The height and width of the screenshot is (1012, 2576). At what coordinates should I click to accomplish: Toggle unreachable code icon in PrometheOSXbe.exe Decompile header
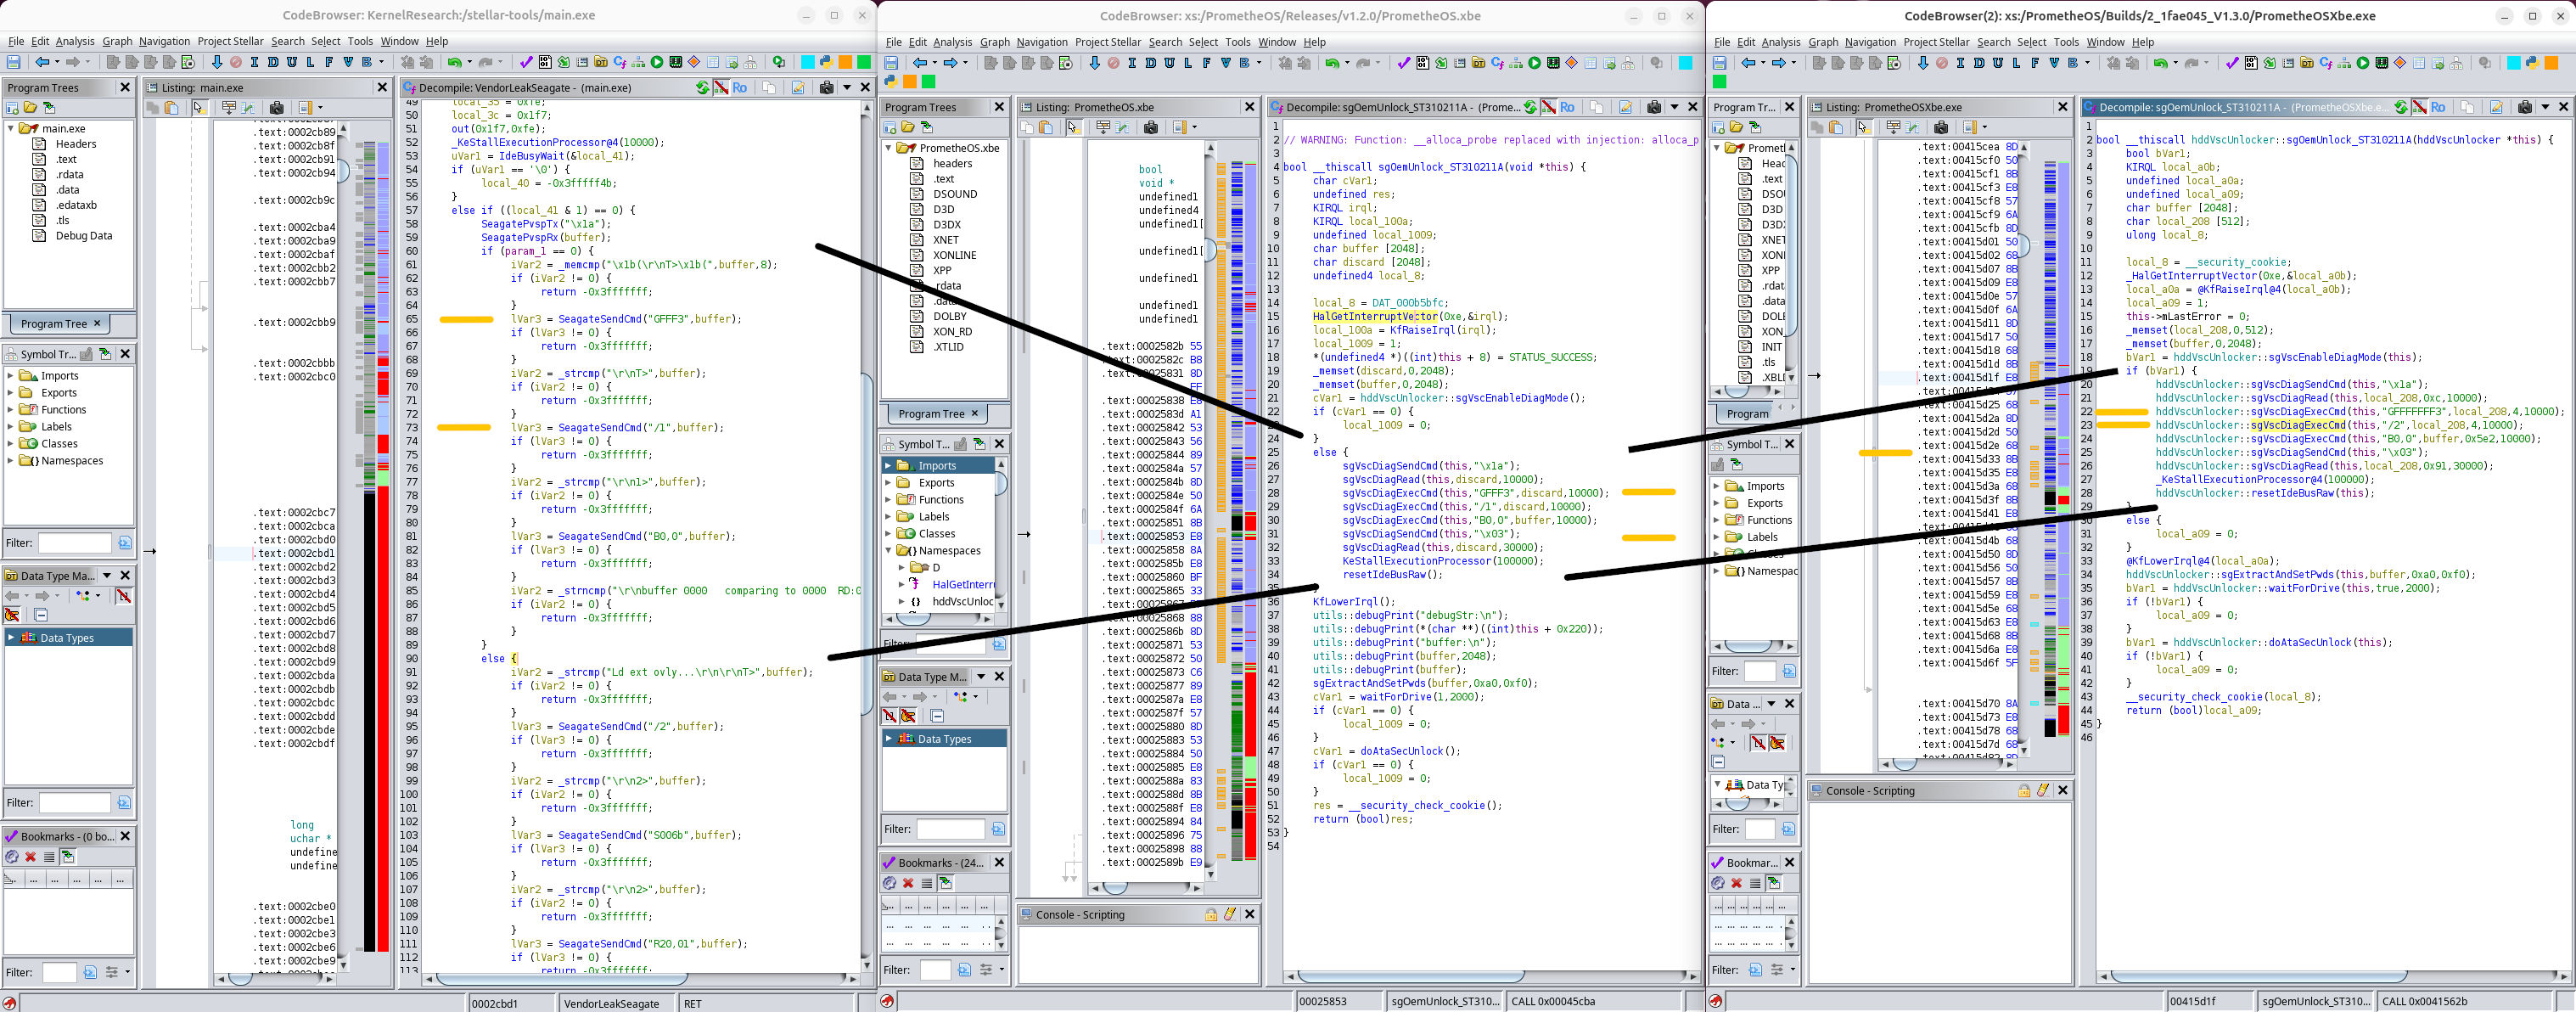2419,107
